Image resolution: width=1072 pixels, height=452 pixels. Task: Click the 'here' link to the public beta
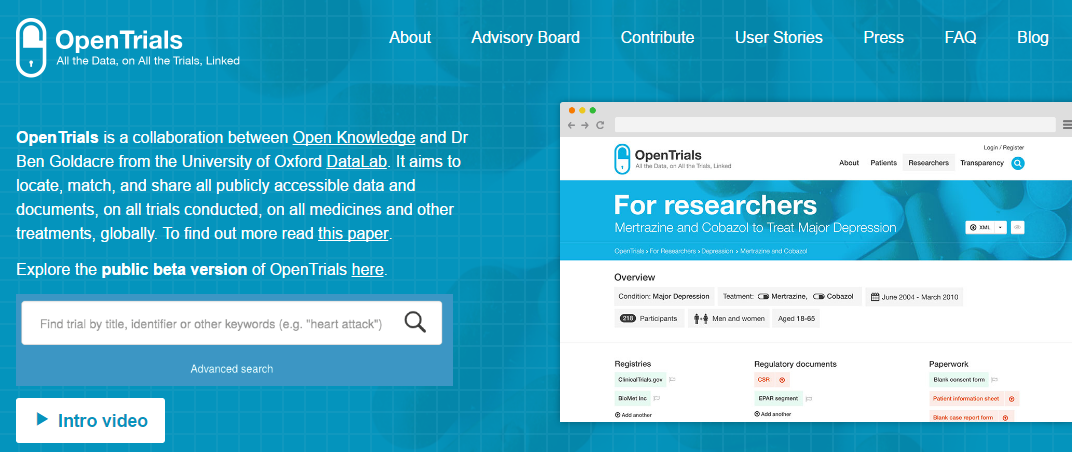pos(367,269)
